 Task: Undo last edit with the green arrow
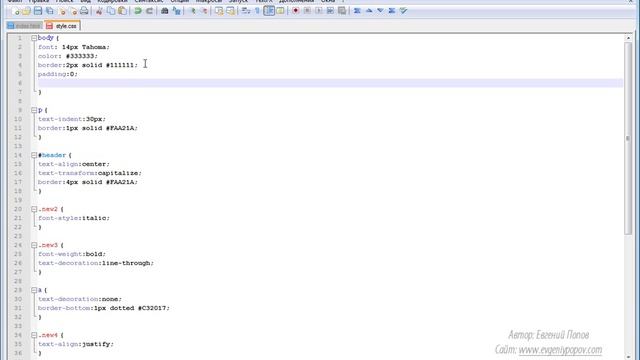click(x=138, y=11)
